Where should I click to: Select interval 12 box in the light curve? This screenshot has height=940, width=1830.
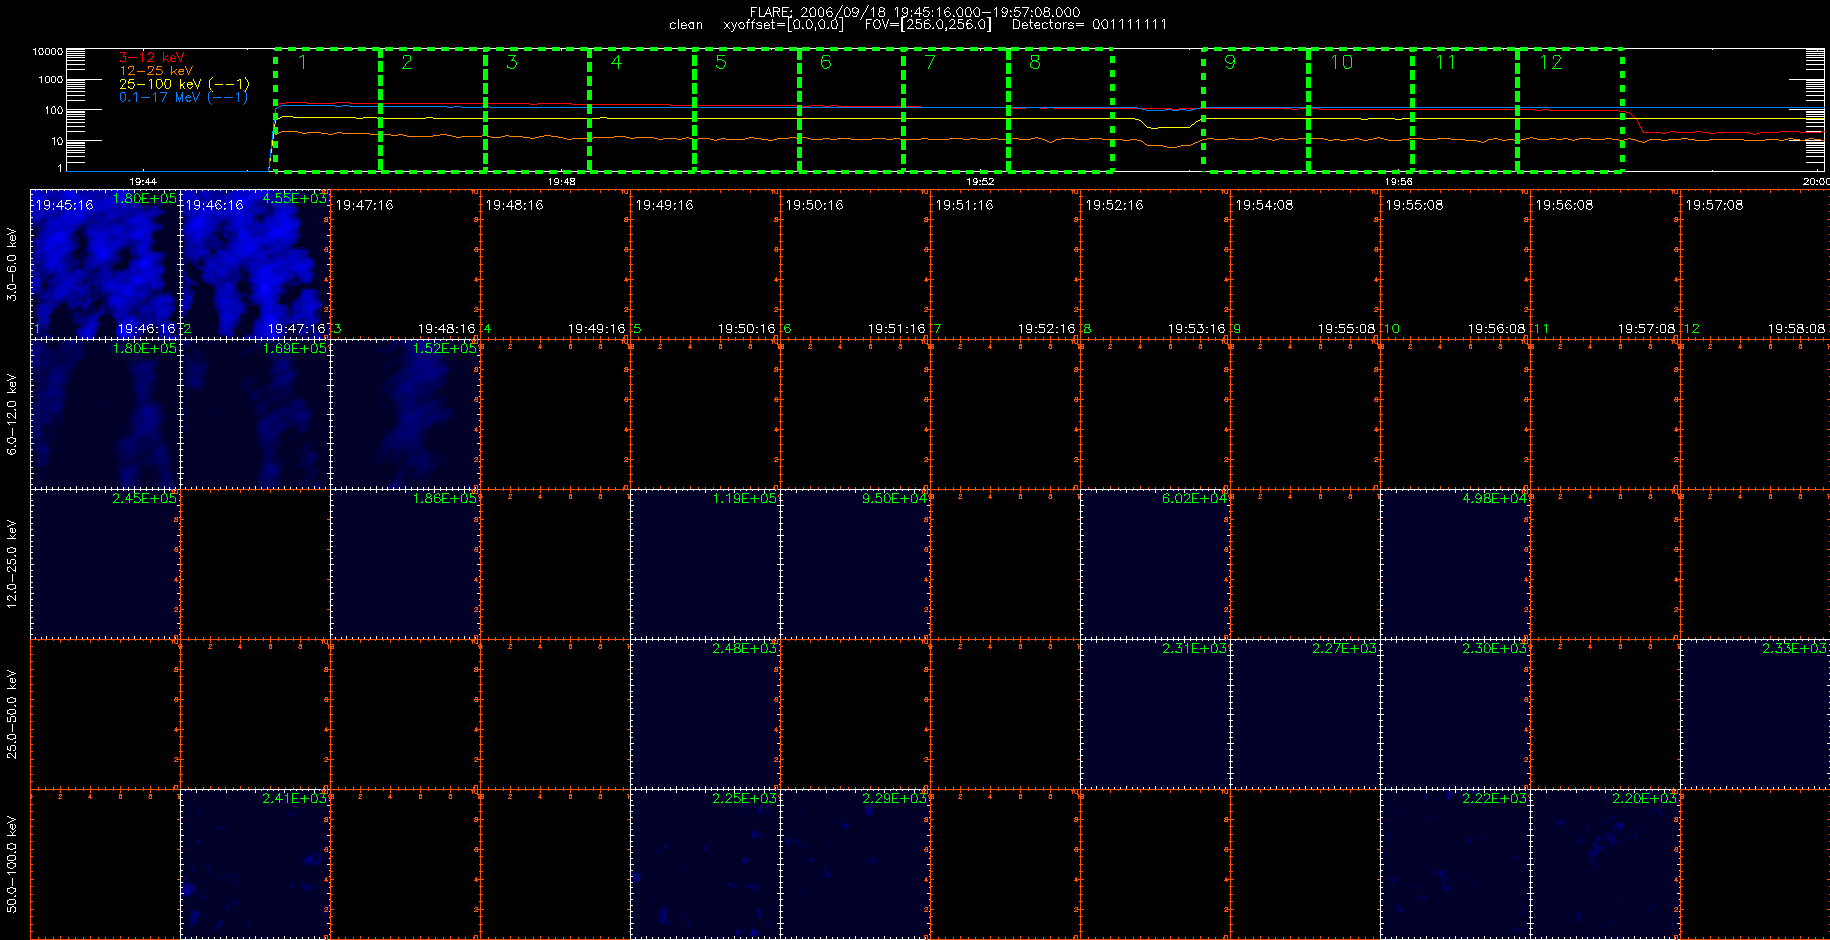coord(1570,110)
